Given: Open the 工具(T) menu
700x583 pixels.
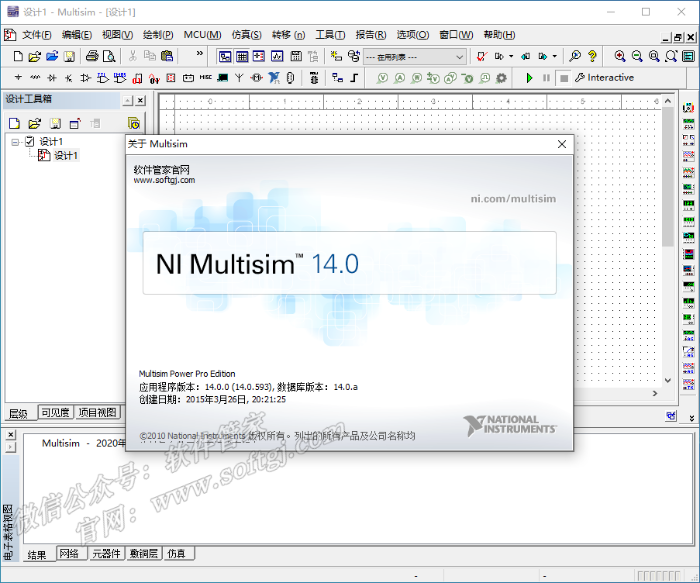Looking at the screenshot, I should click(x=330, y=35).
